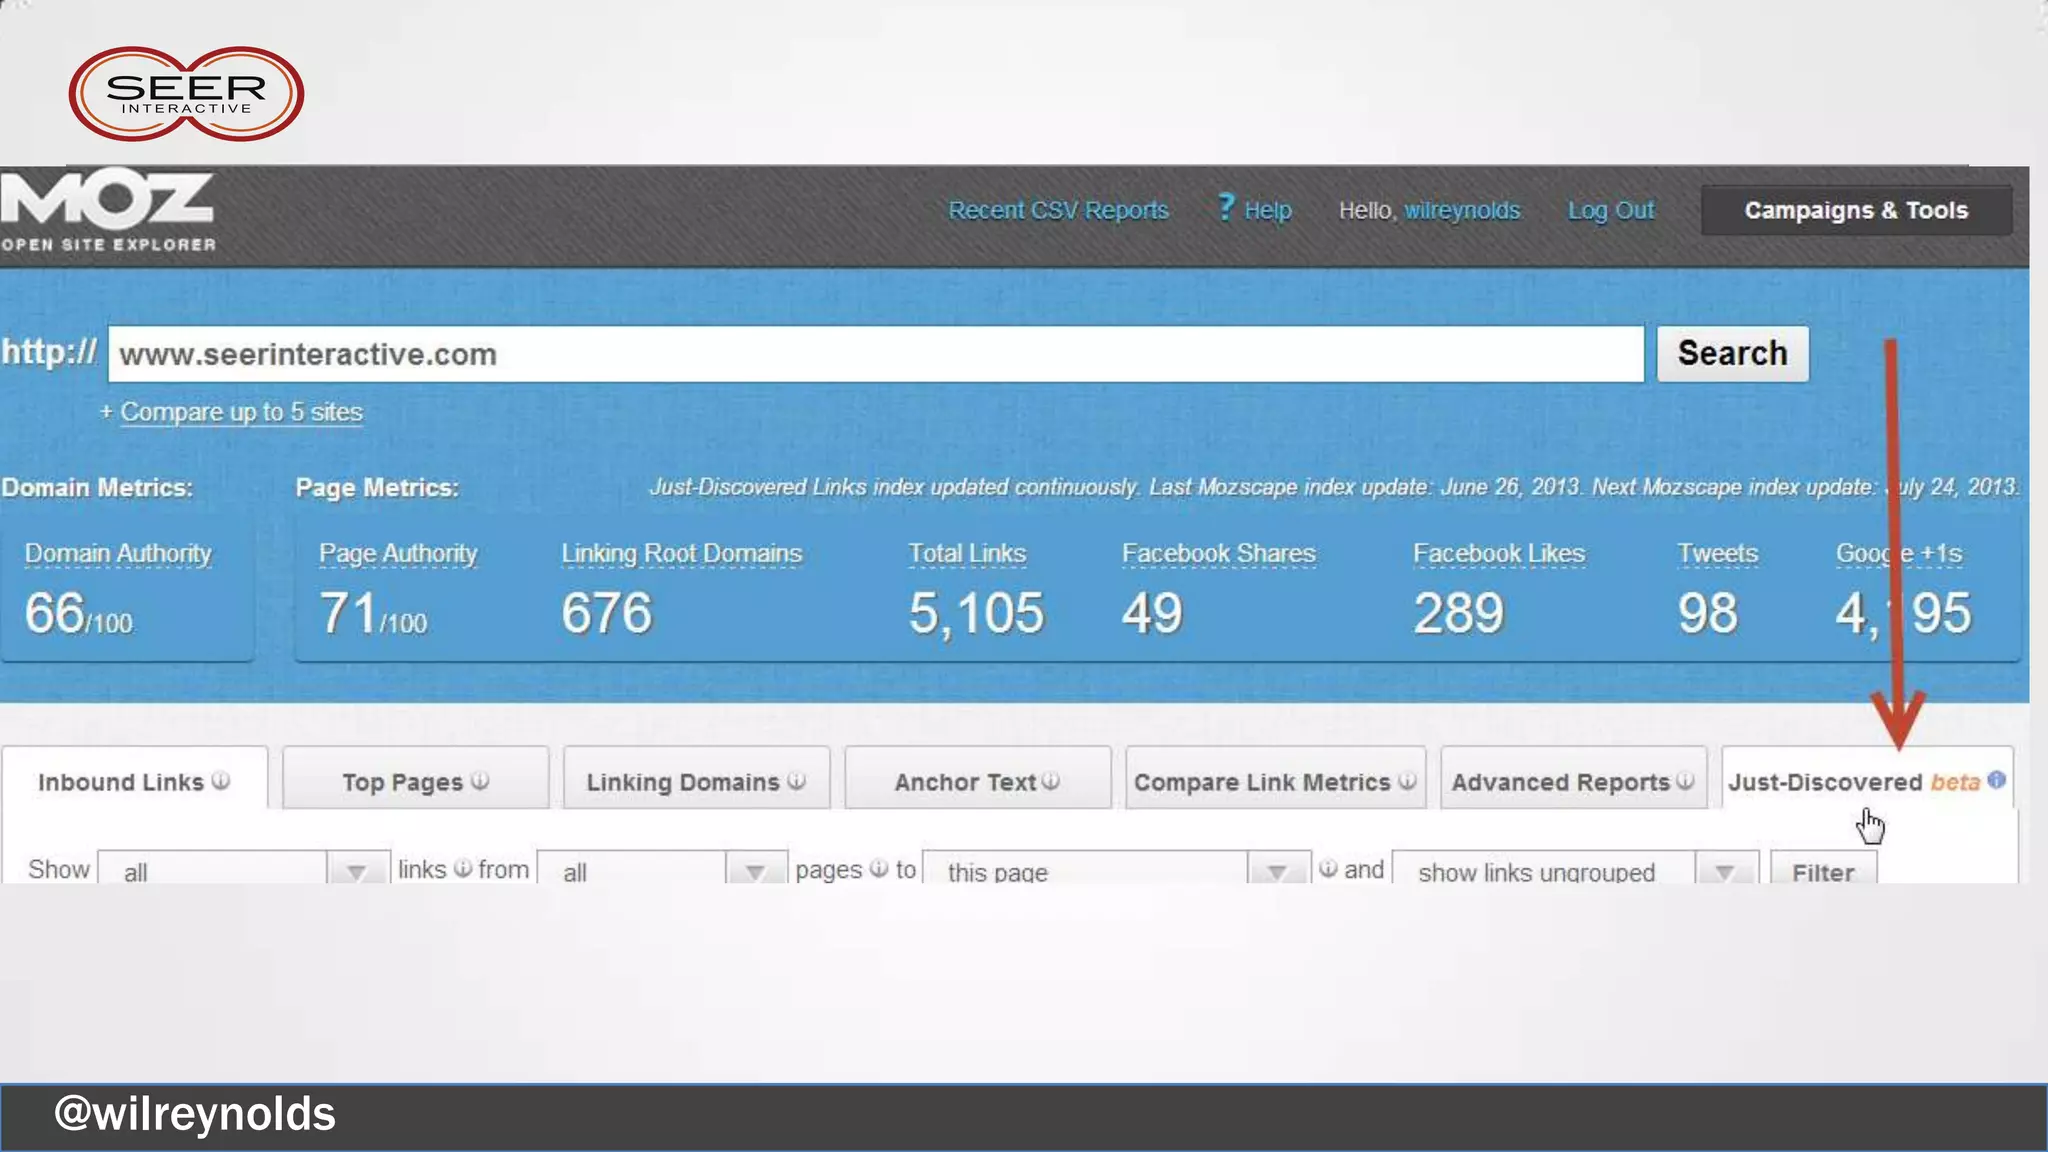Viewport: 2048px width, 1152px height.
Task: Click the info icon next to Inbound Links
Action: (221, 780)
